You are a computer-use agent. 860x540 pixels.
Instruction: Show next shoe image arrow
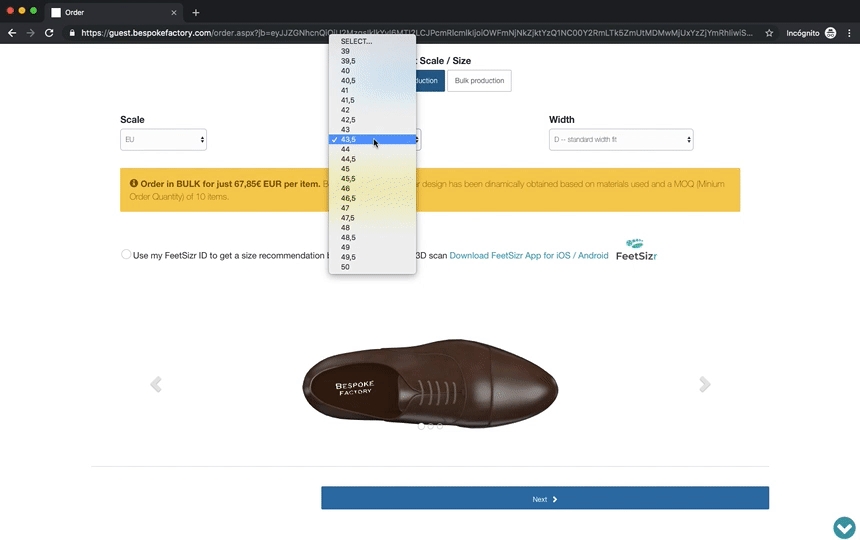[x=705, y=385]
